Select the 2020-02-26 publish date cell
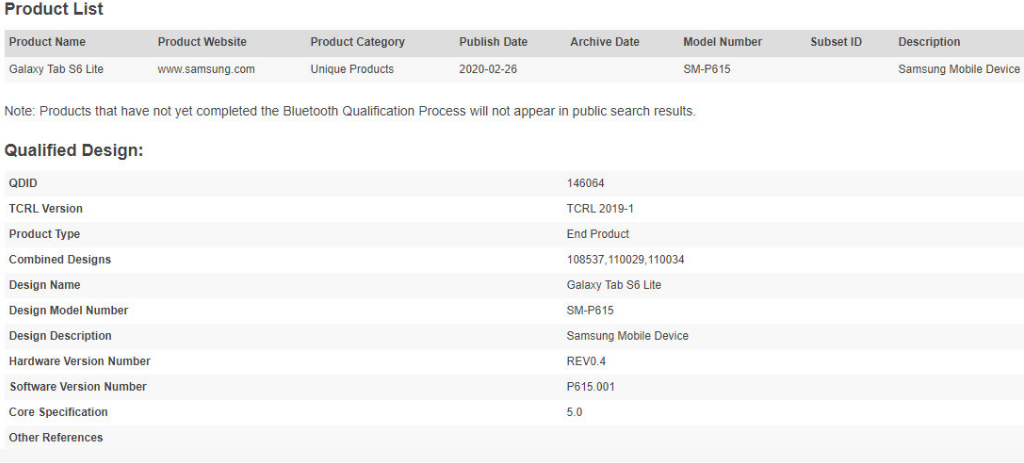The image size is (1024, 463). coord(488,69)
